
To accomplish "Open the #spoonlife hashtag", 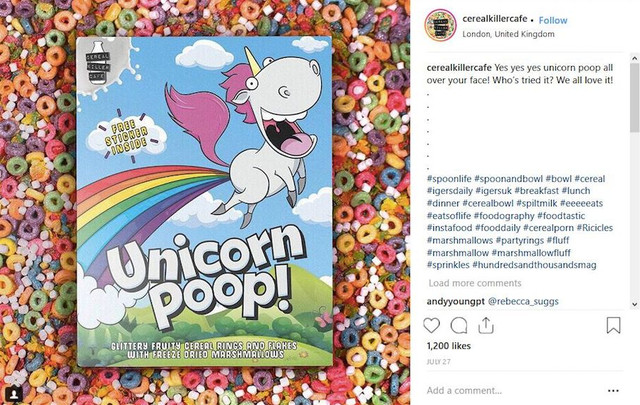I will pos(449,179).
